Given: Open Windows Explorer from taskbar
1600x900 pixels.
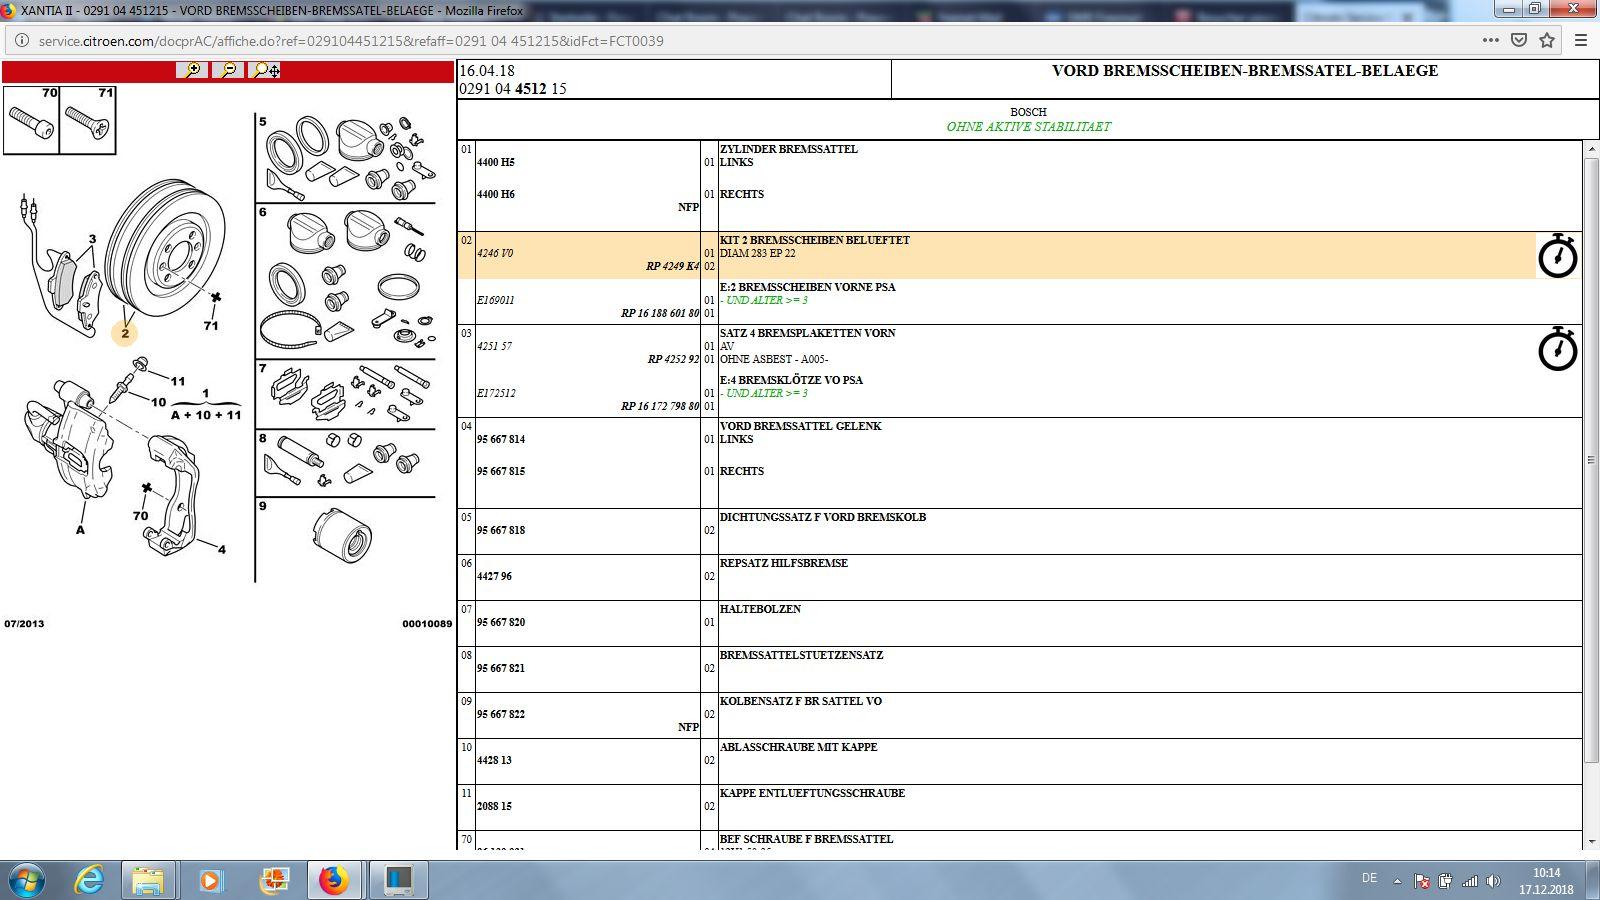Looking at the screenshot, I should (x=148, y=880).
